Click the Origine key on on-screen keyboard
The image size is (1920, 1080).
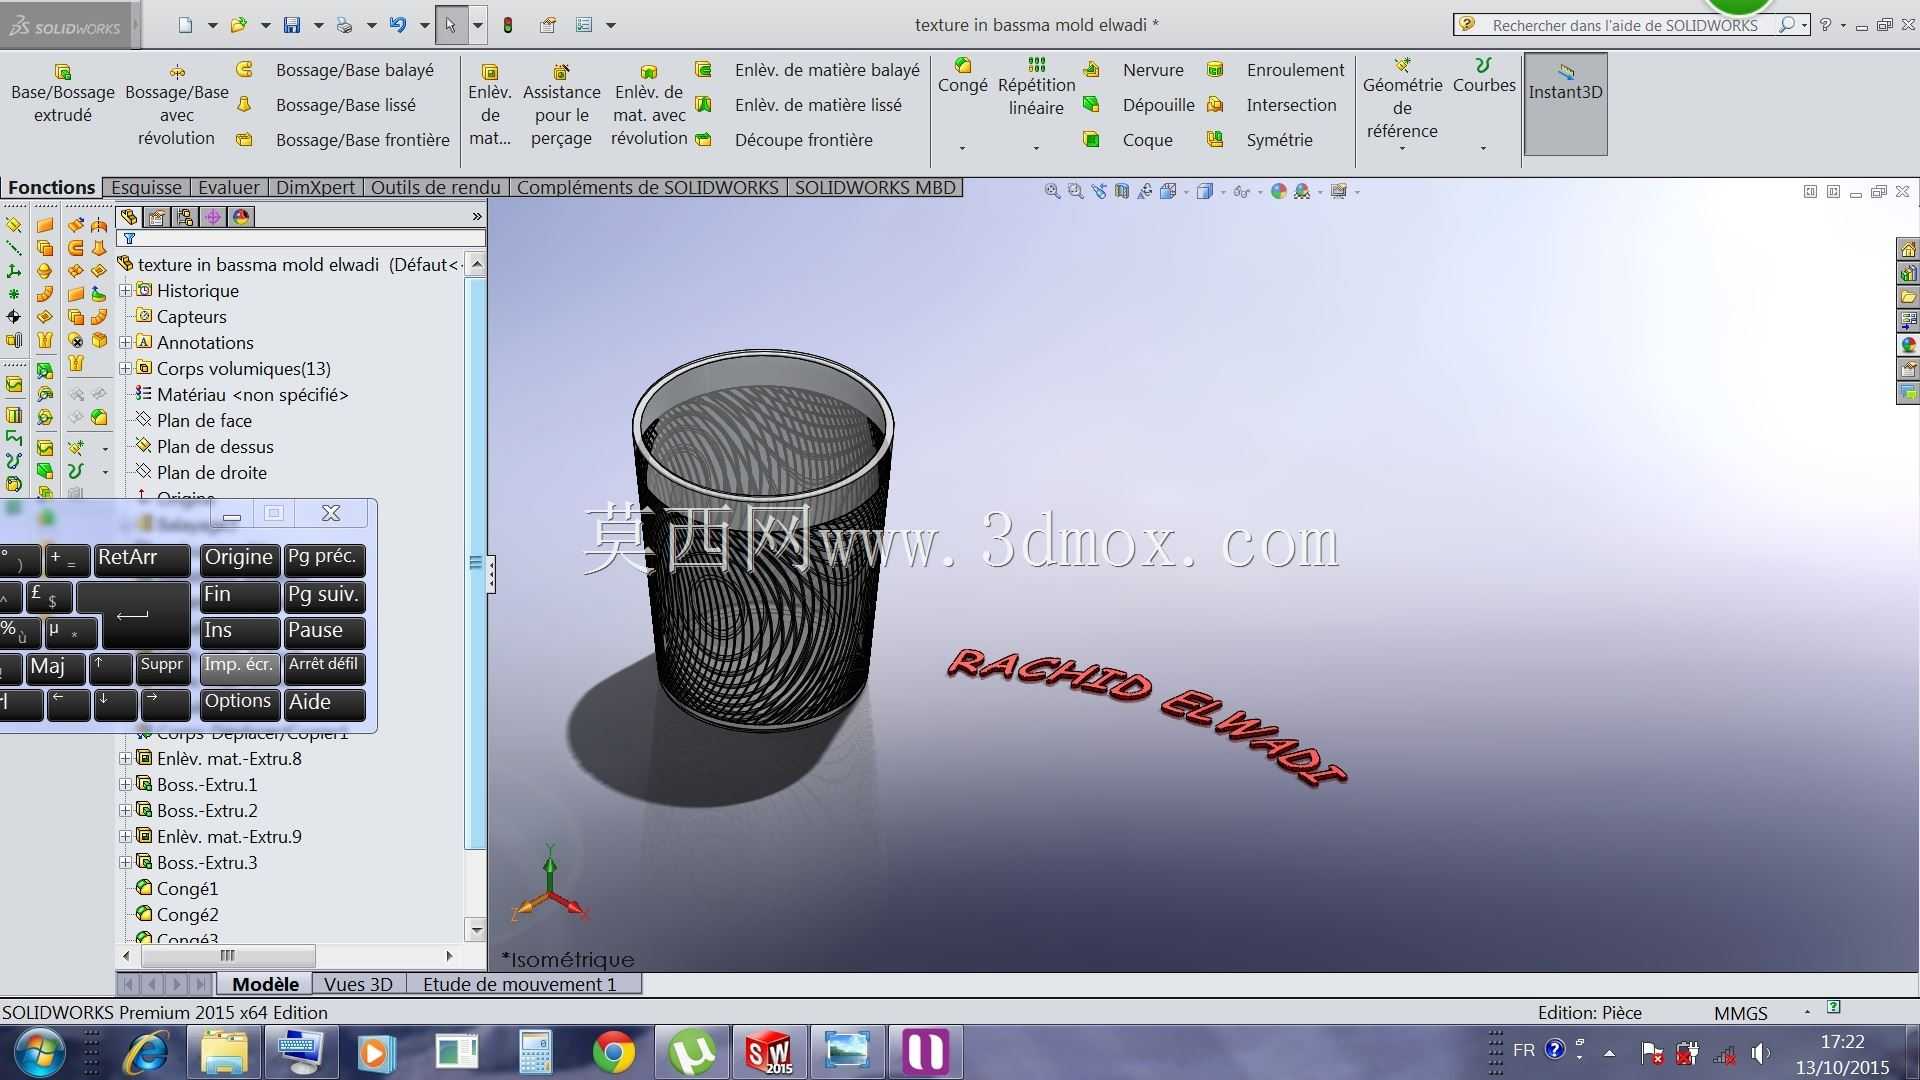[239, 559]
